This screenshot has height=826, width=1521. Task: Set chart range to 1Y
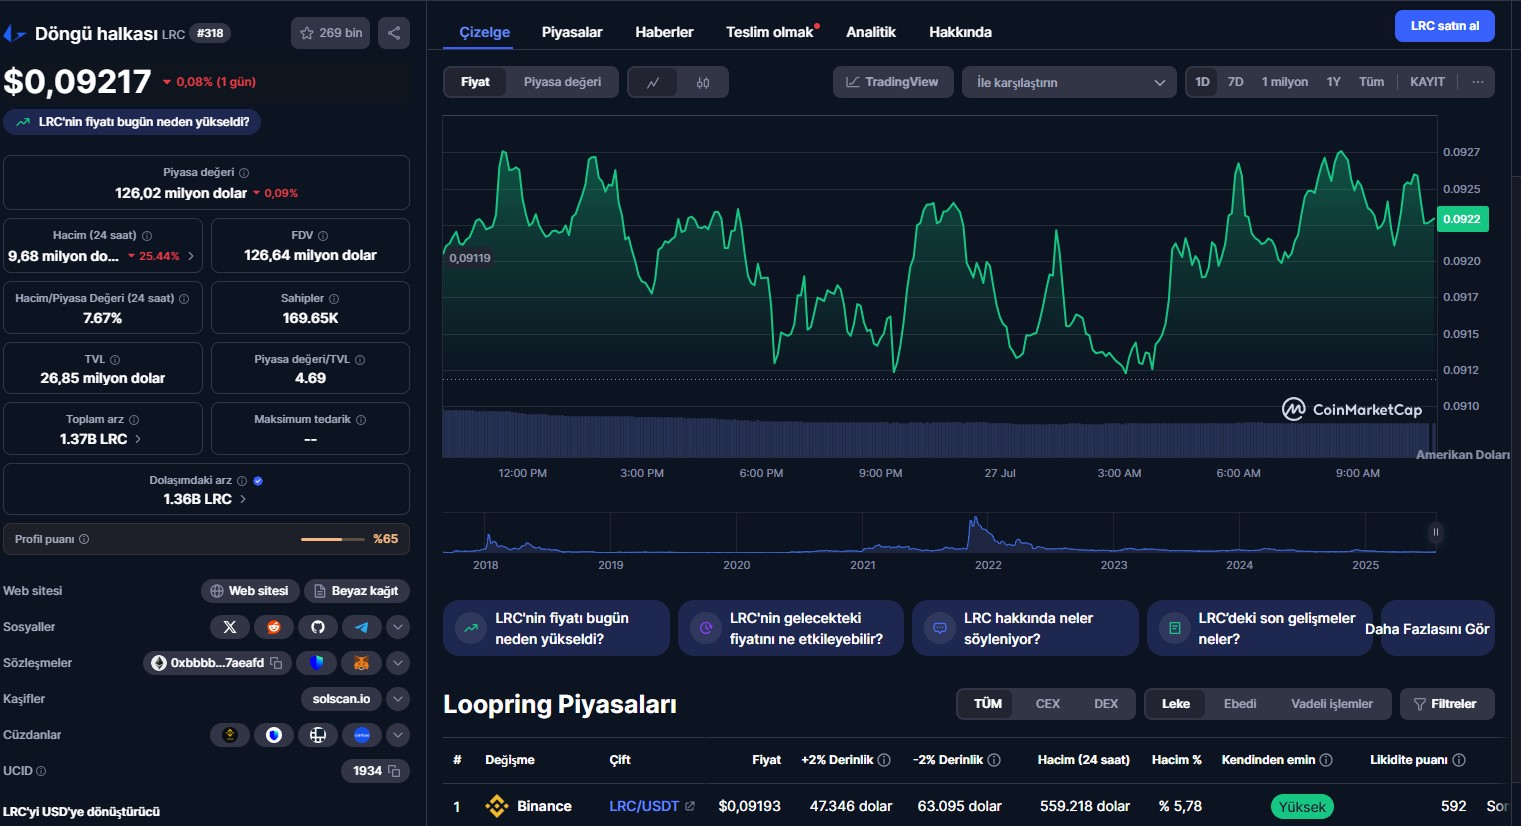[x=1333, y=82]
